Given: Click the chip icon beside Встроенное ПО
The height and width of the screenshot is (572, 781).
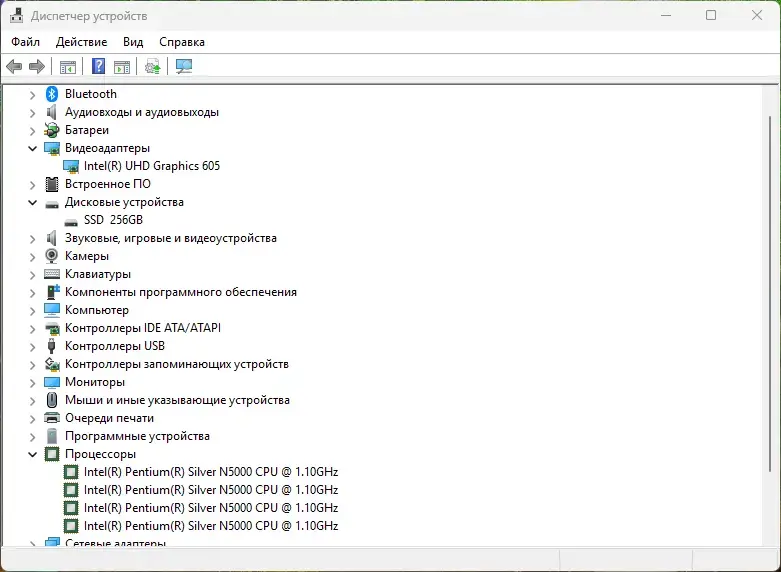Looking at the screenshot, I should click(x=52, y=184).
